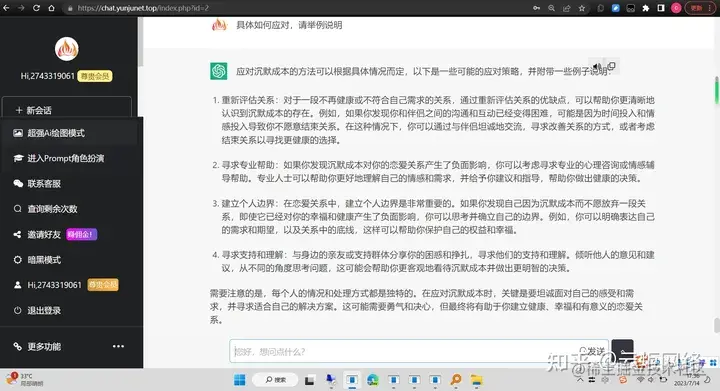Click the chat.yunjunet.top address bar
The height and width of the screenshot is (391, 720).
pos(294,8)
